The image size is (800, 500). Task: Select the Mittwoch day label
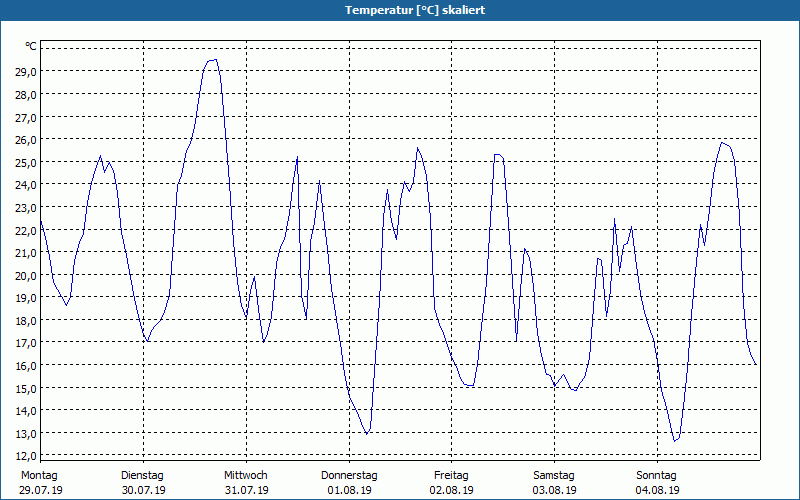pyautogui.click(x=245, y=476)
